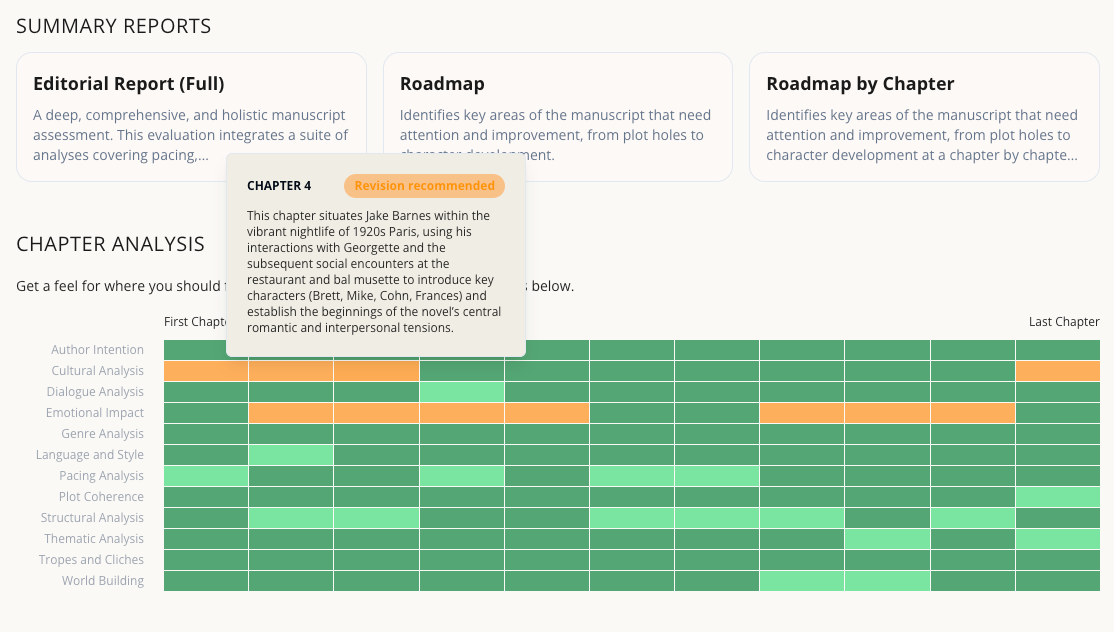Viewport: 1114px width, 632px height.
Task: Click the first orange cell in Cultural Analysis row
Action: (205, 370)
